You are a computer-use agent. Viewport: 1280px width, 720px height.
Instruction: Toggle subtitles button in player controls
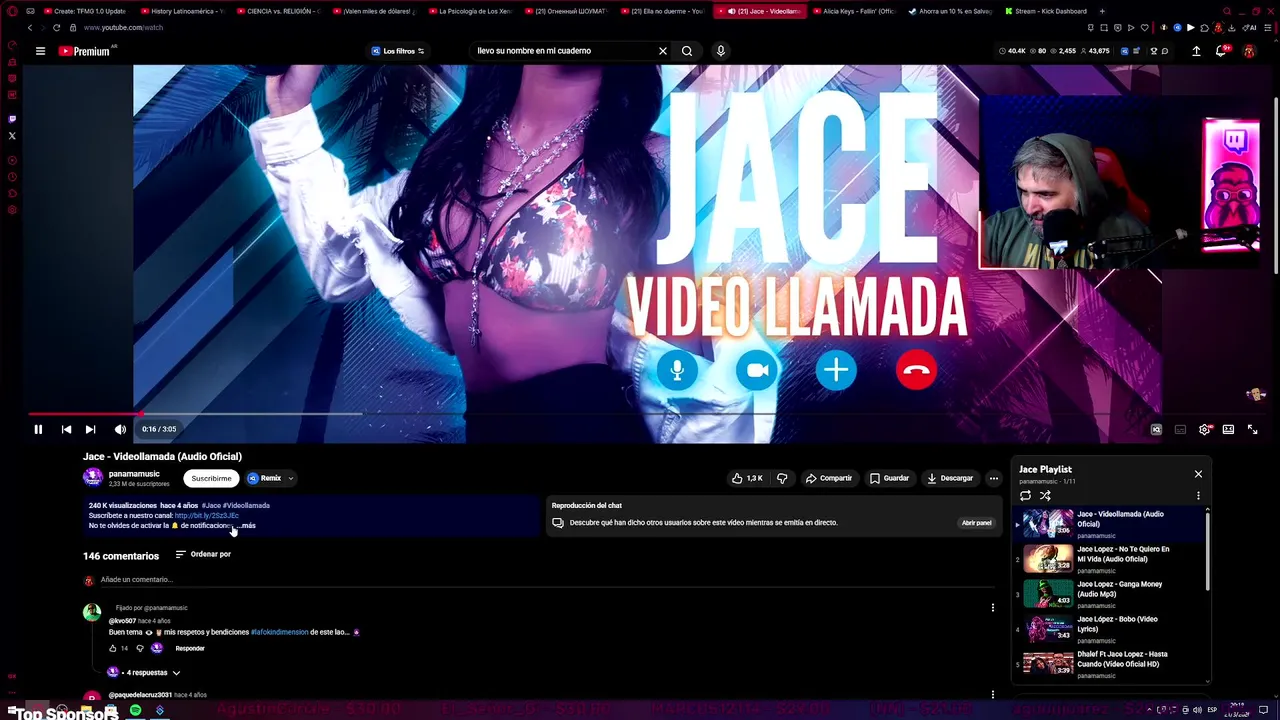[x=1180, y=429]
